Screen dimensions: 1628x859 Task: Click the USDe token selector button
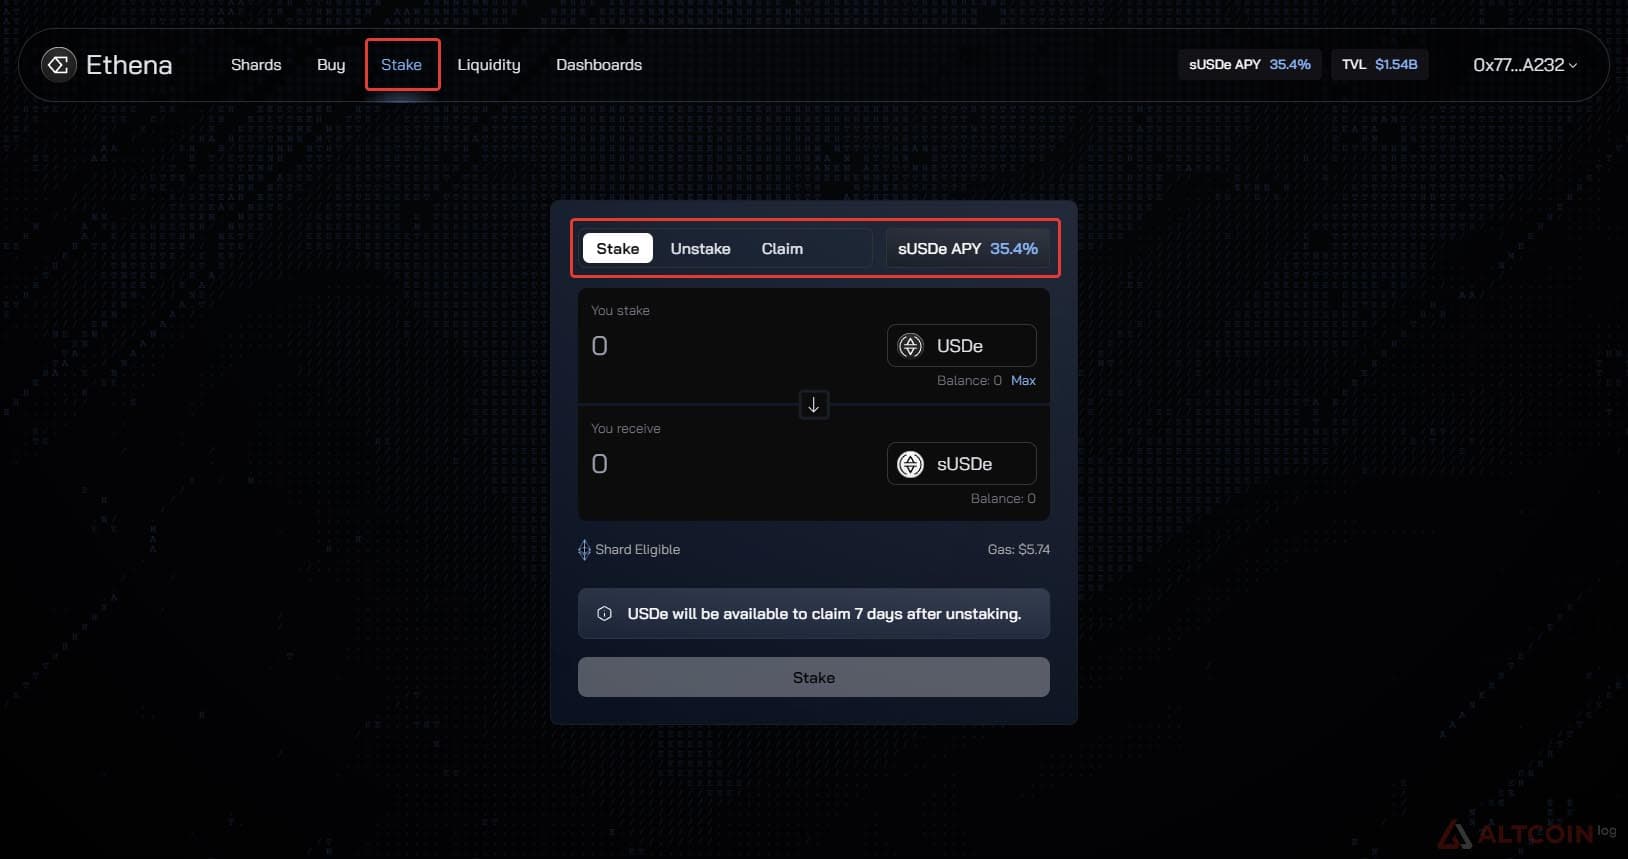pyautogui.click(x=962, y=346)
